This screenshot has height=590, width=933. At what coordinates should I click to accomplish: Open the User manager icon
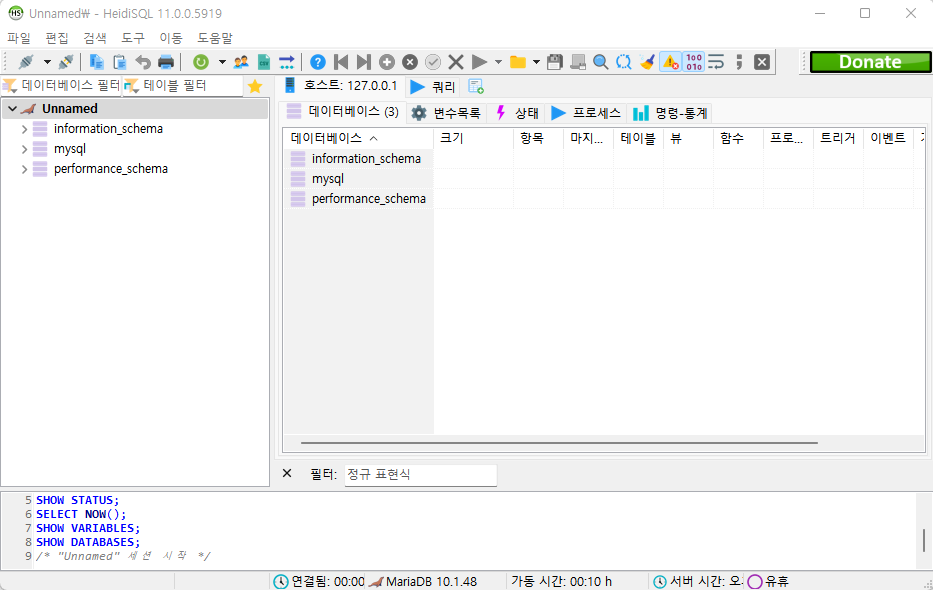tap(241, 62)
